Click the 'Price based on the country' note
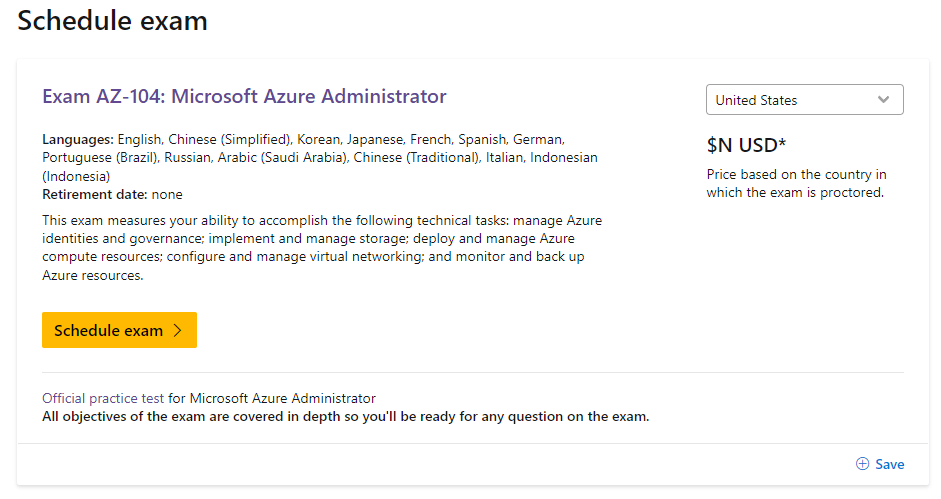The height and width of the screenshot is (499, 941). (x=796, y=184)
